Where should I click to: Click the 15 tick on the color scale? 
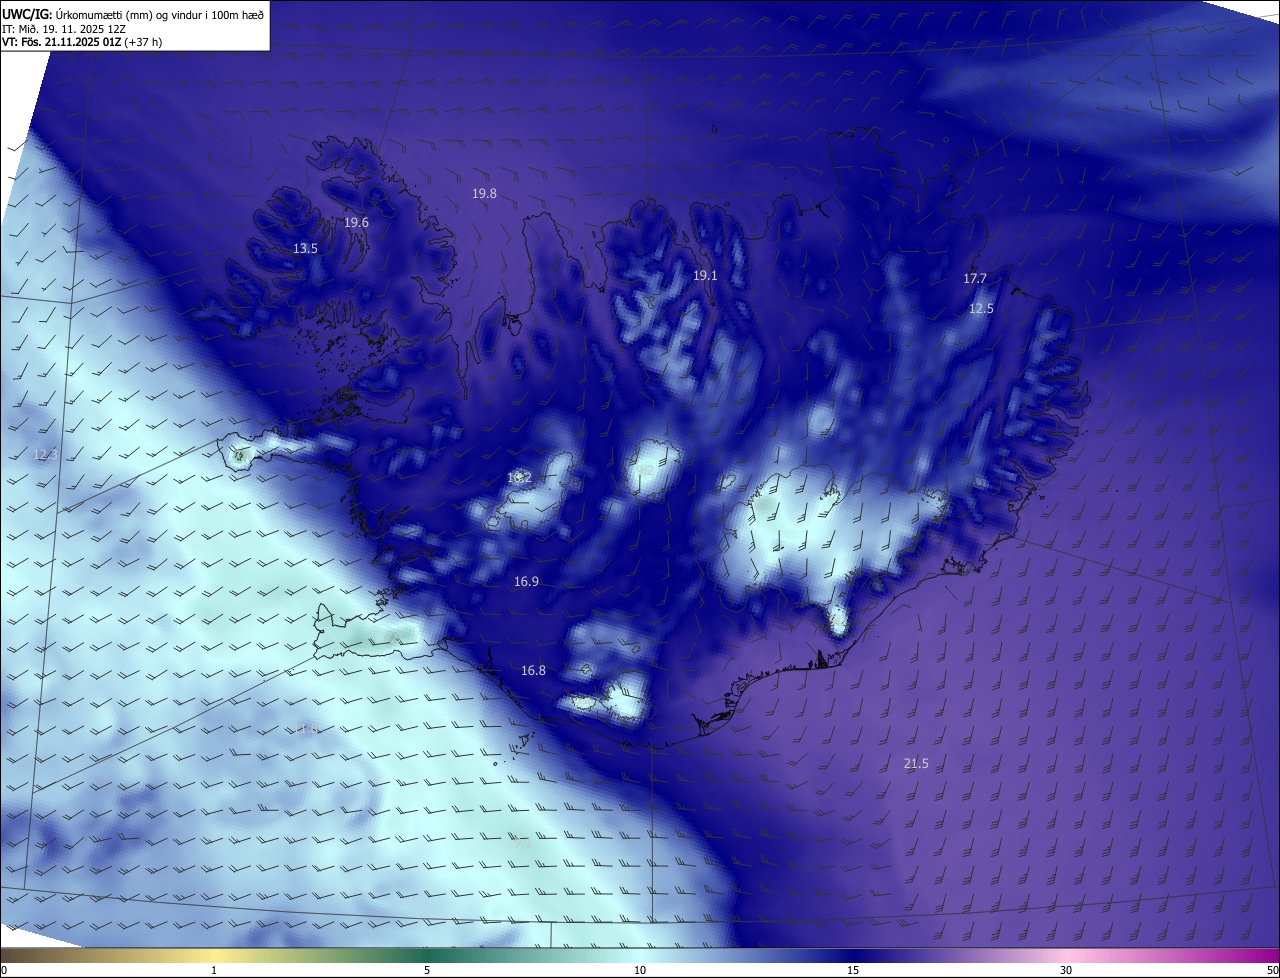coord(853,970)
